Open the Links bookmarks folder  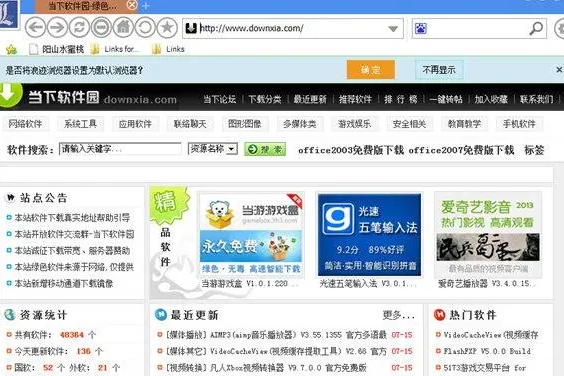pyautogui.click(x=168, y=49)
